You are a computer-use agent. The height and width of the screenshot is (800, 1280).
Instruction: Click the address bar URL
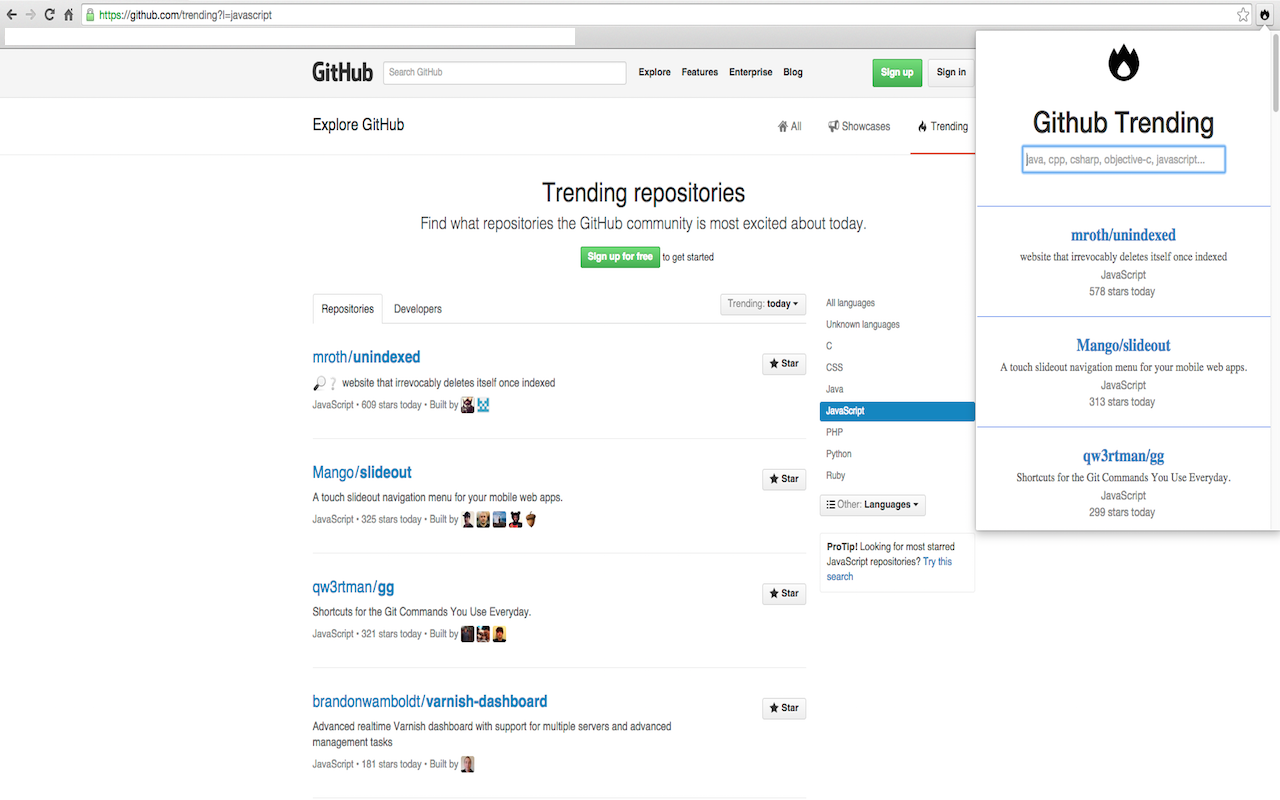coord(185,15)
